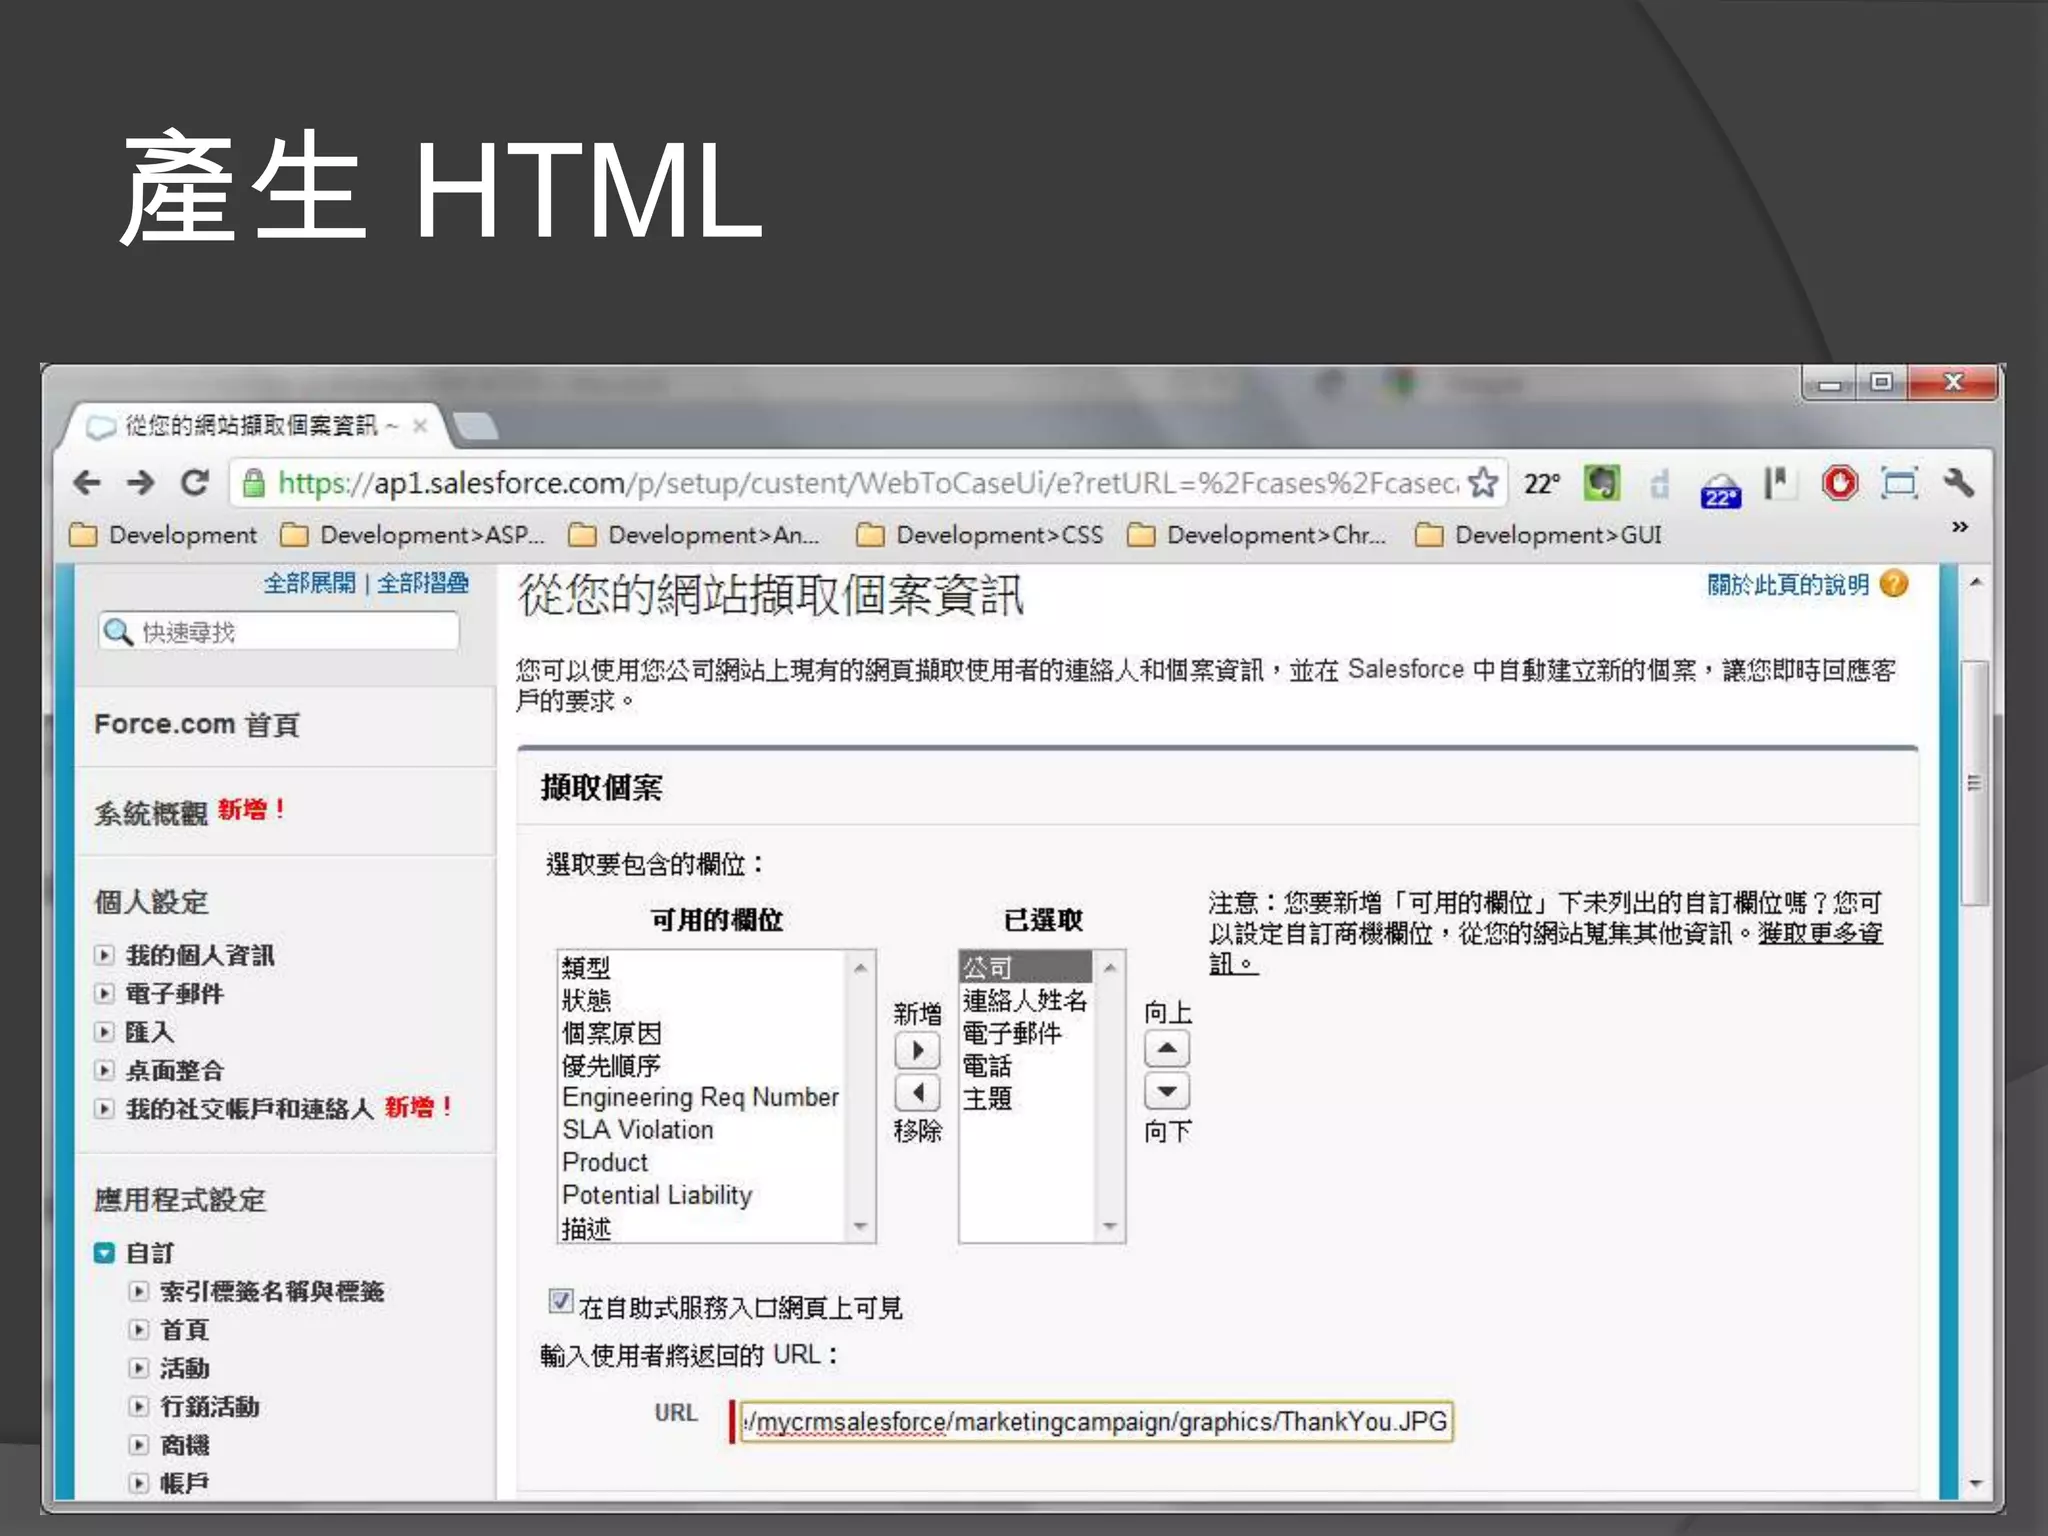Select 連絡人姓名 in the selected list
The width and height of the screenshot is (2048, 1536).
(1025, 1000)
